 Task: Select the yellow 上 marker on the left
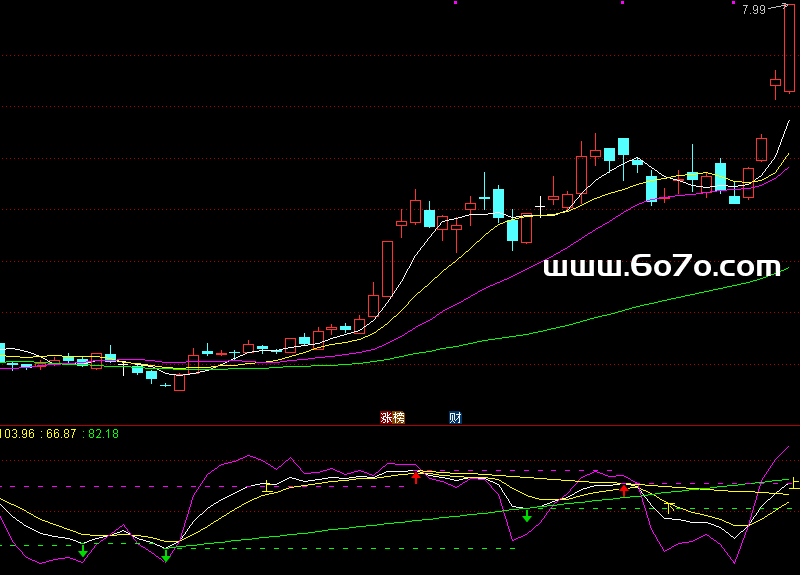(x=267, y=487)
